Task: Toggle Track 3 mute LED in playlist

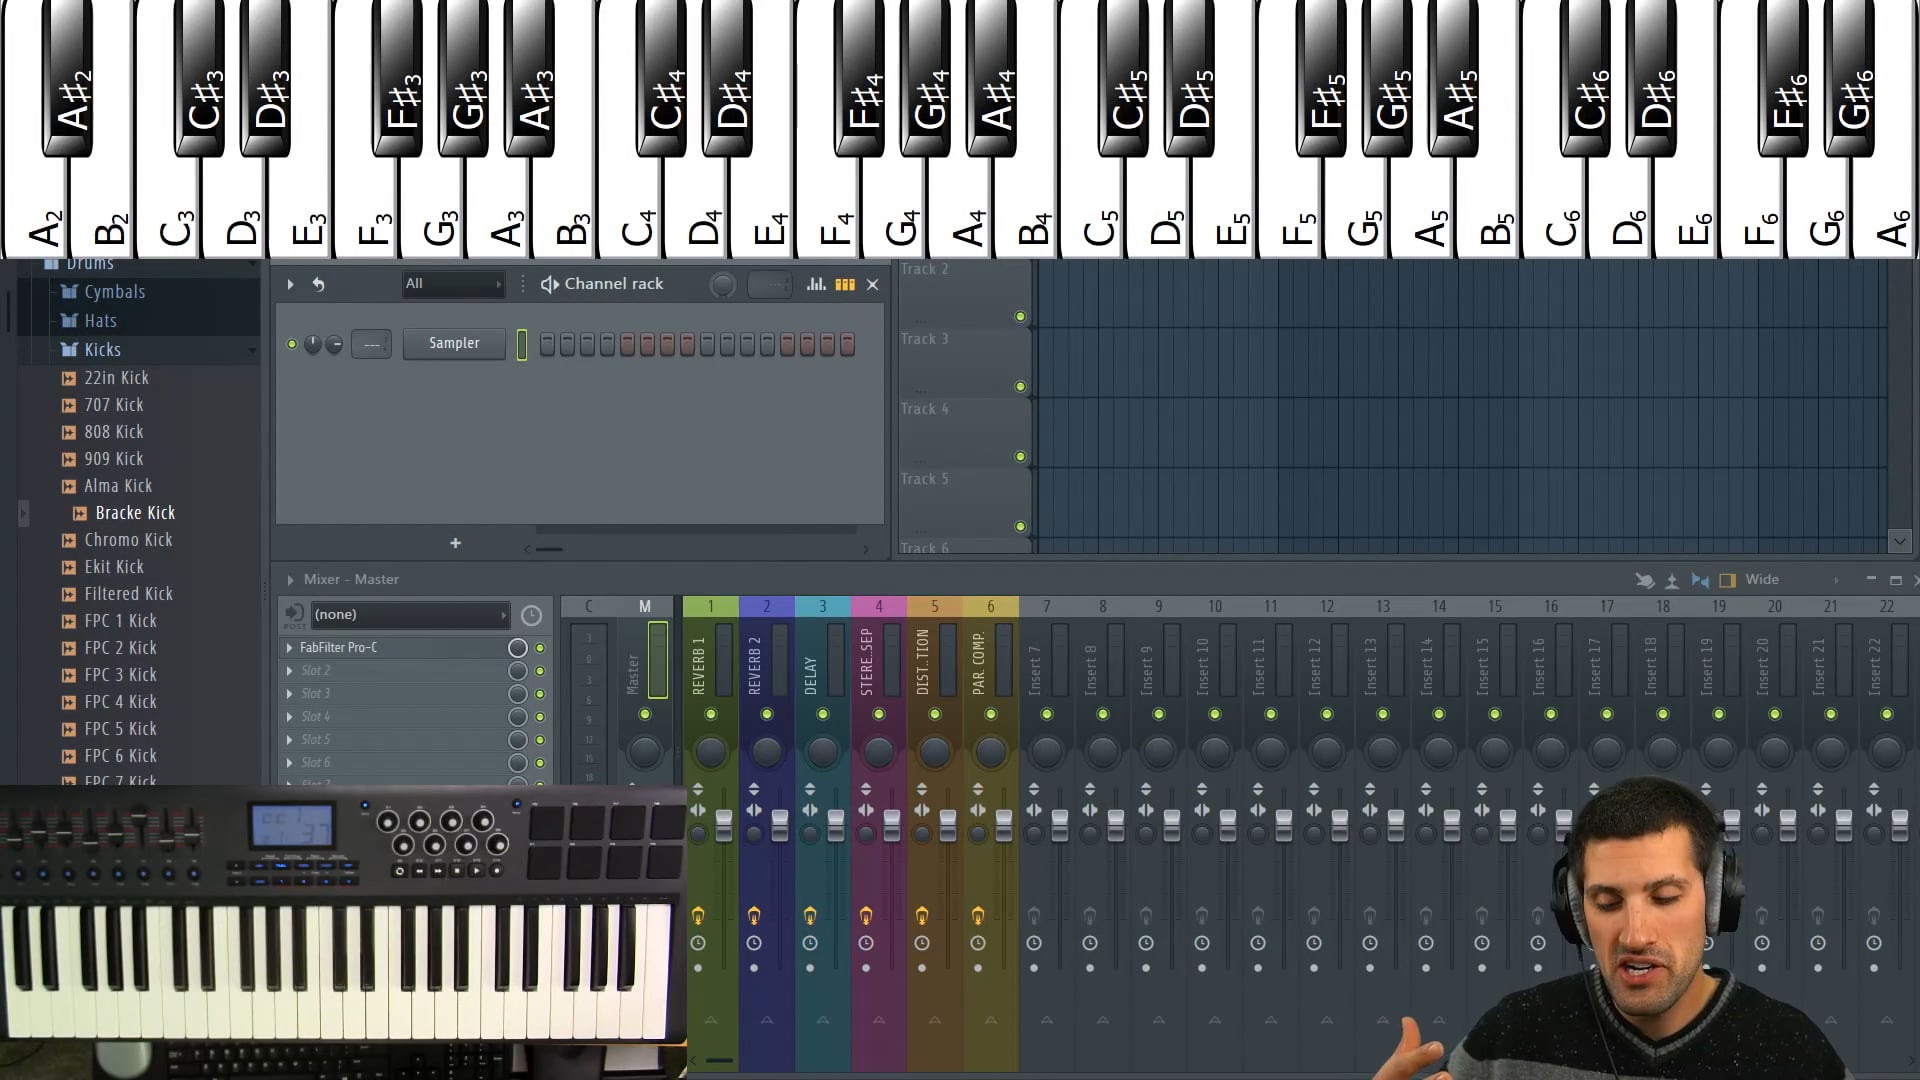Action: pos(1020,387)
